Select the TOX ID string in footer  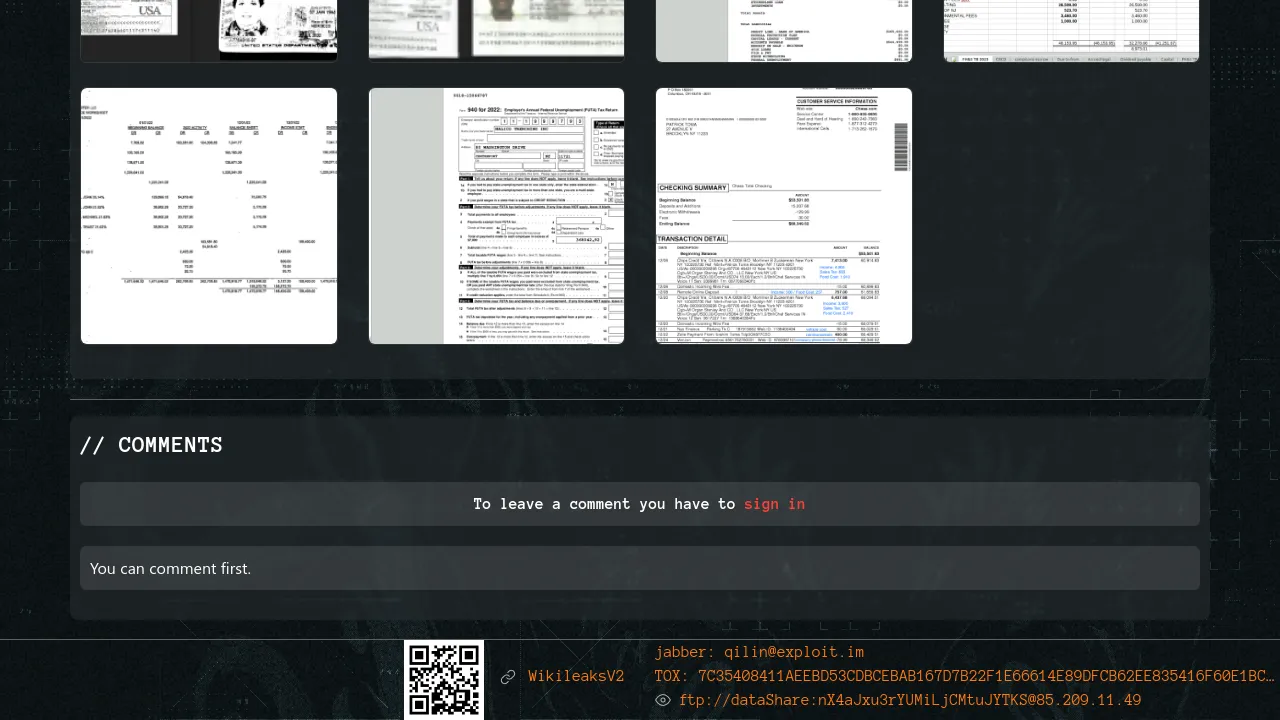[x=964, y=676]
